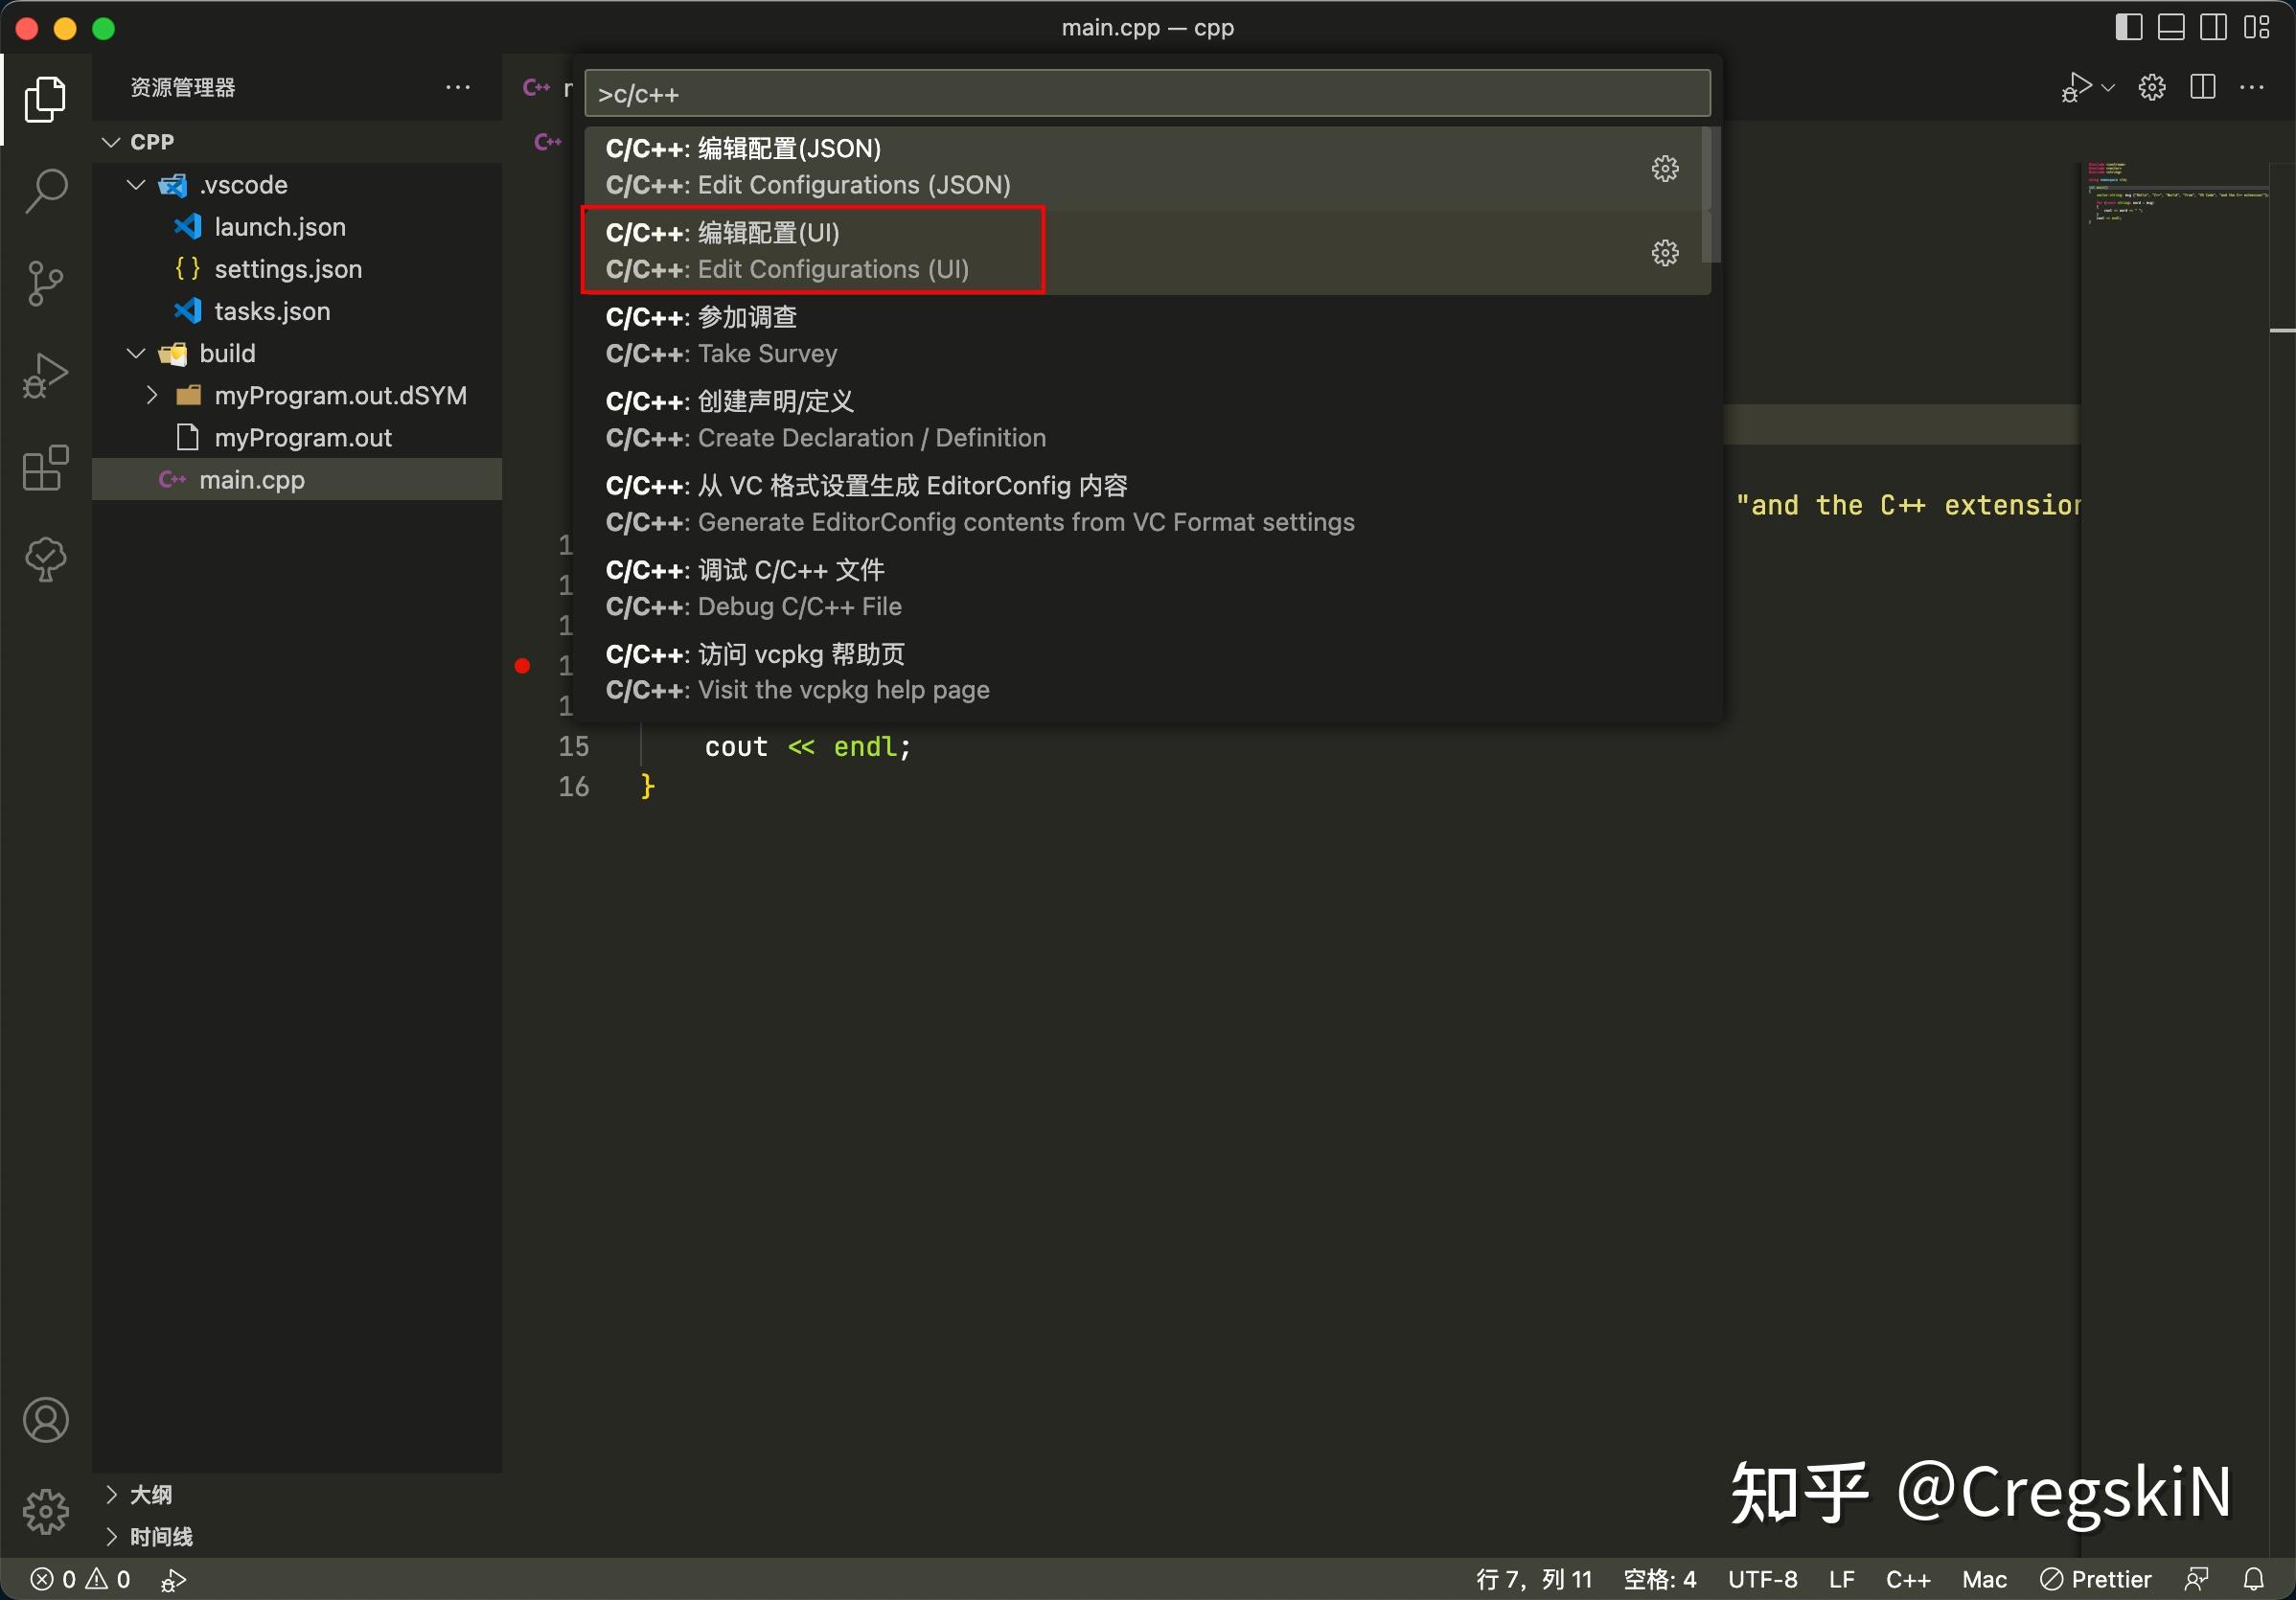Click the UTF-8 encoding status button

1762,1579
